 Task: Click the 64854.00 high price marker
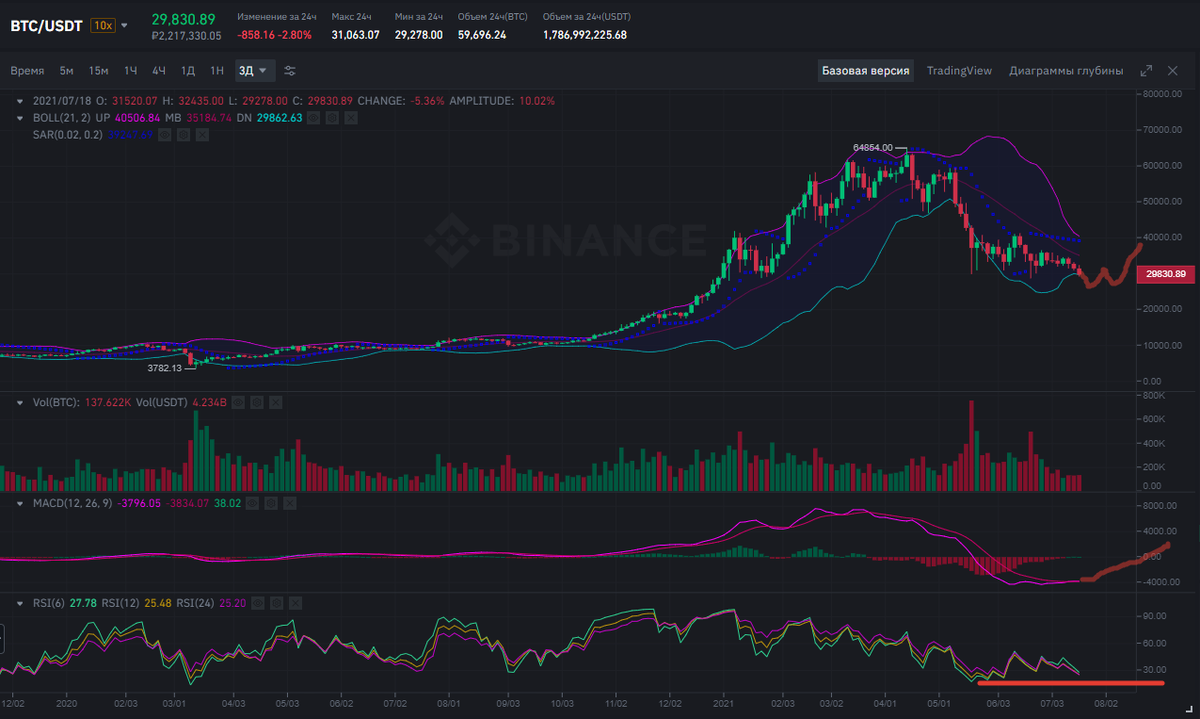(872, 147)
